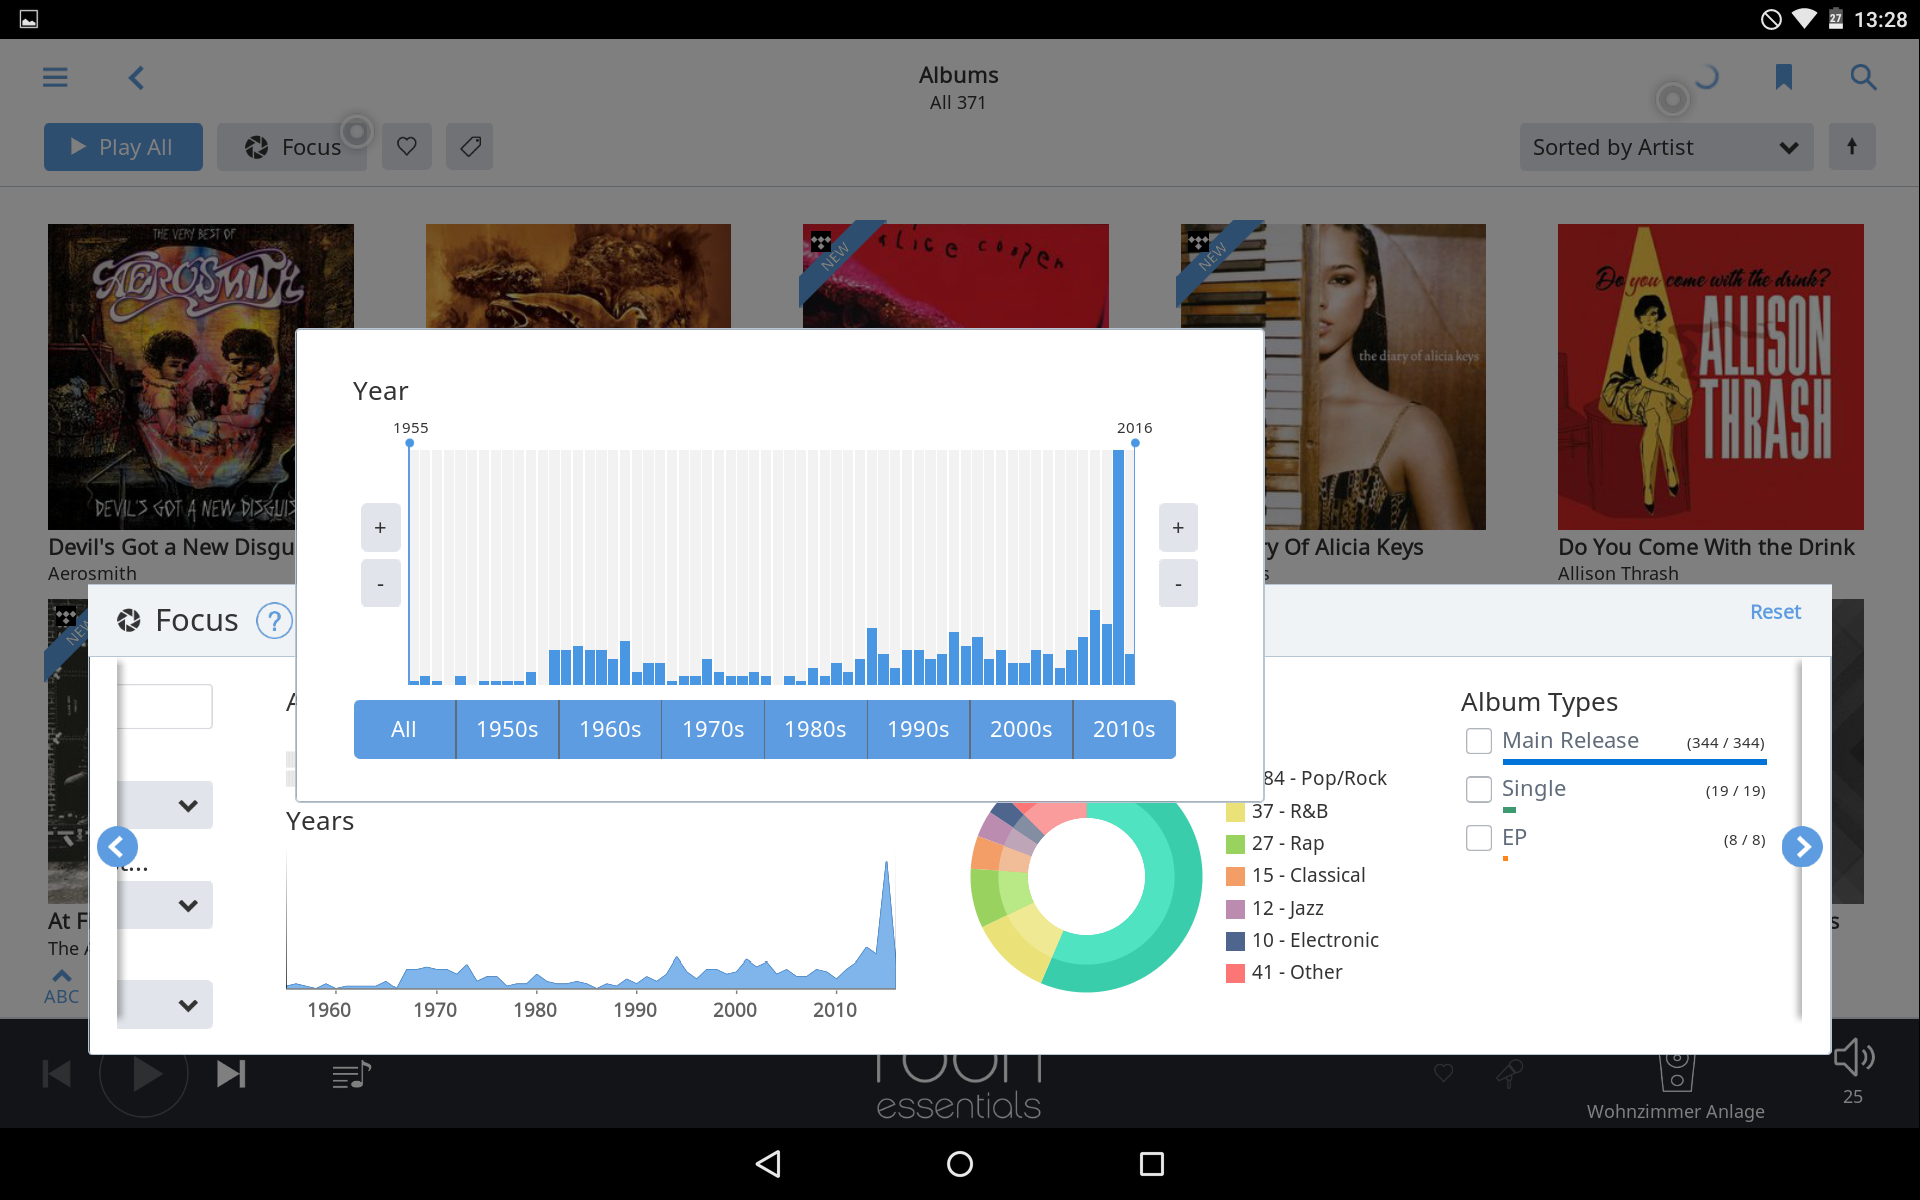This screenshot has width=1920, height=1200.
Task: Open volume speaker control
Action: tap(1853, 1058)
